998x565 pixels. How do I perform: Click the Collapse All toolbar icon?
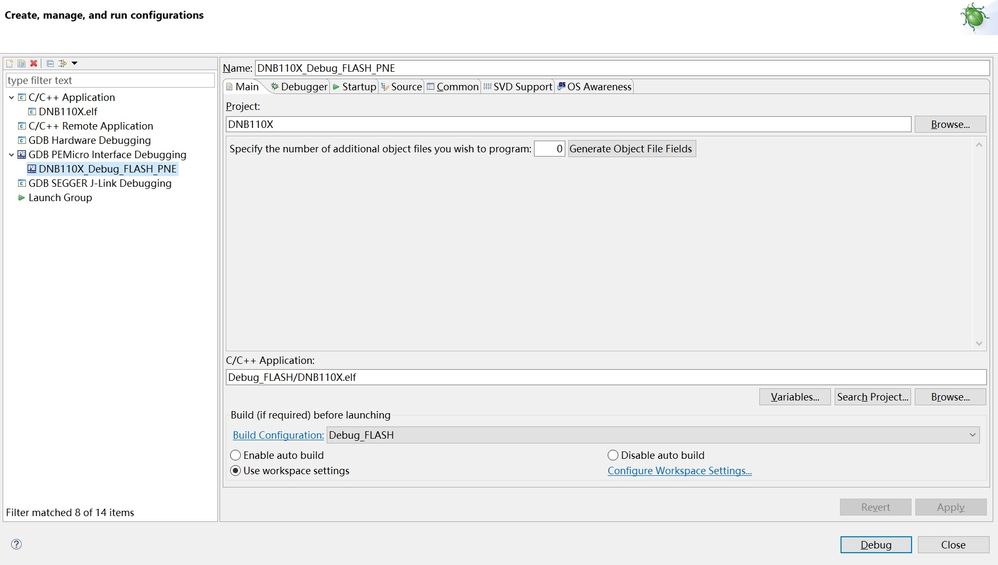50,64
